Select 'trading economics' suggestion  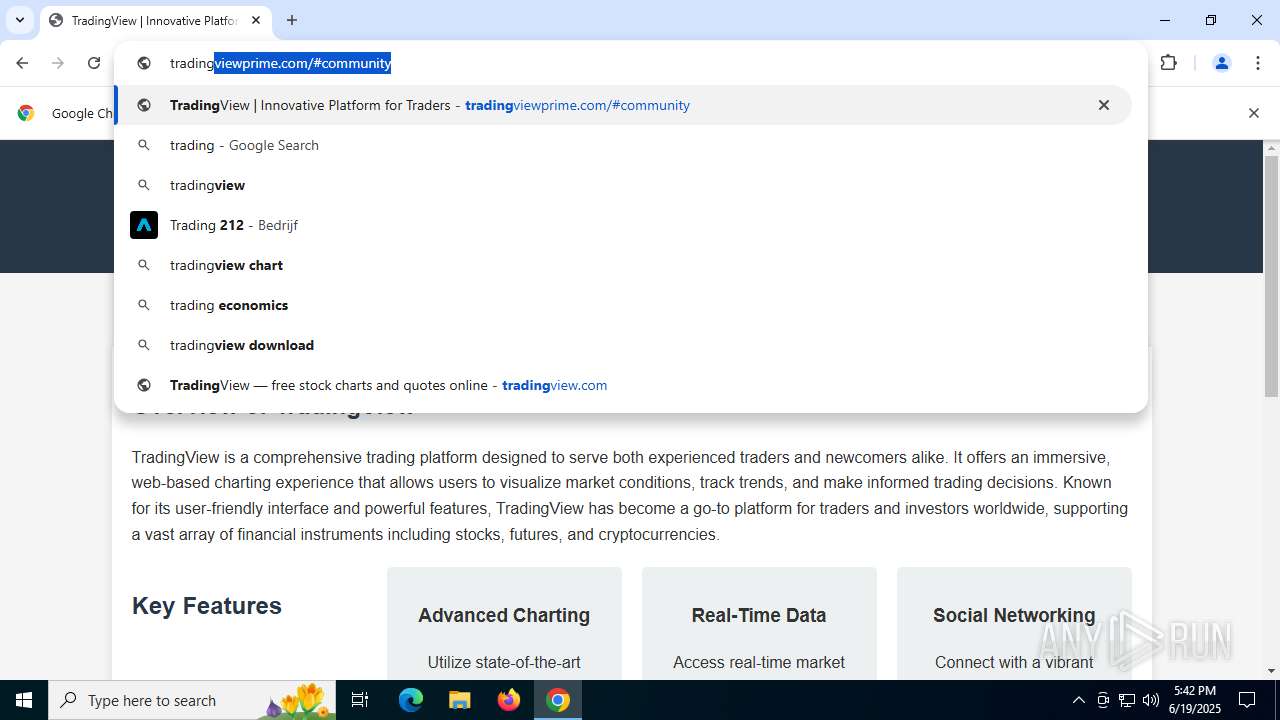pos(623,305)
